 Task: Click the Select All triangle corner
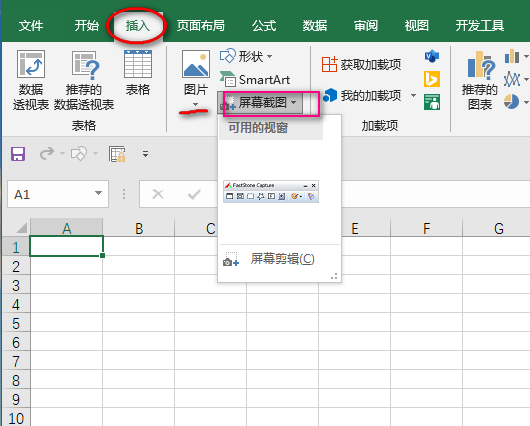22,228
